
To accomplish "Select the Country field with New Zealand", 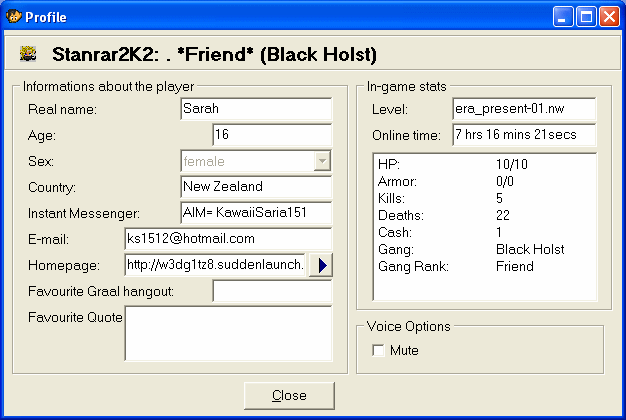I will coord(255,187).
